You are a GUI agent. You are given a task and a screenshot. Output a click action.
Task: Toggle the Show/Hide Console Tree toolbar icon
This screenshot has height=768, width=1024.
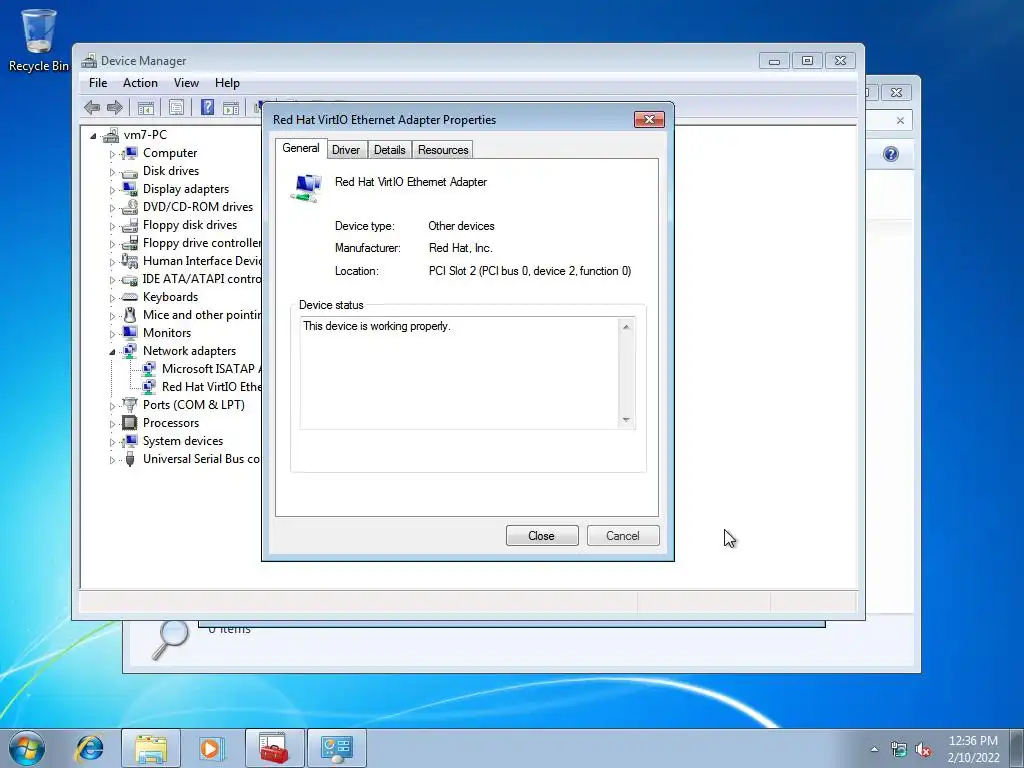(x=146, y=108)
